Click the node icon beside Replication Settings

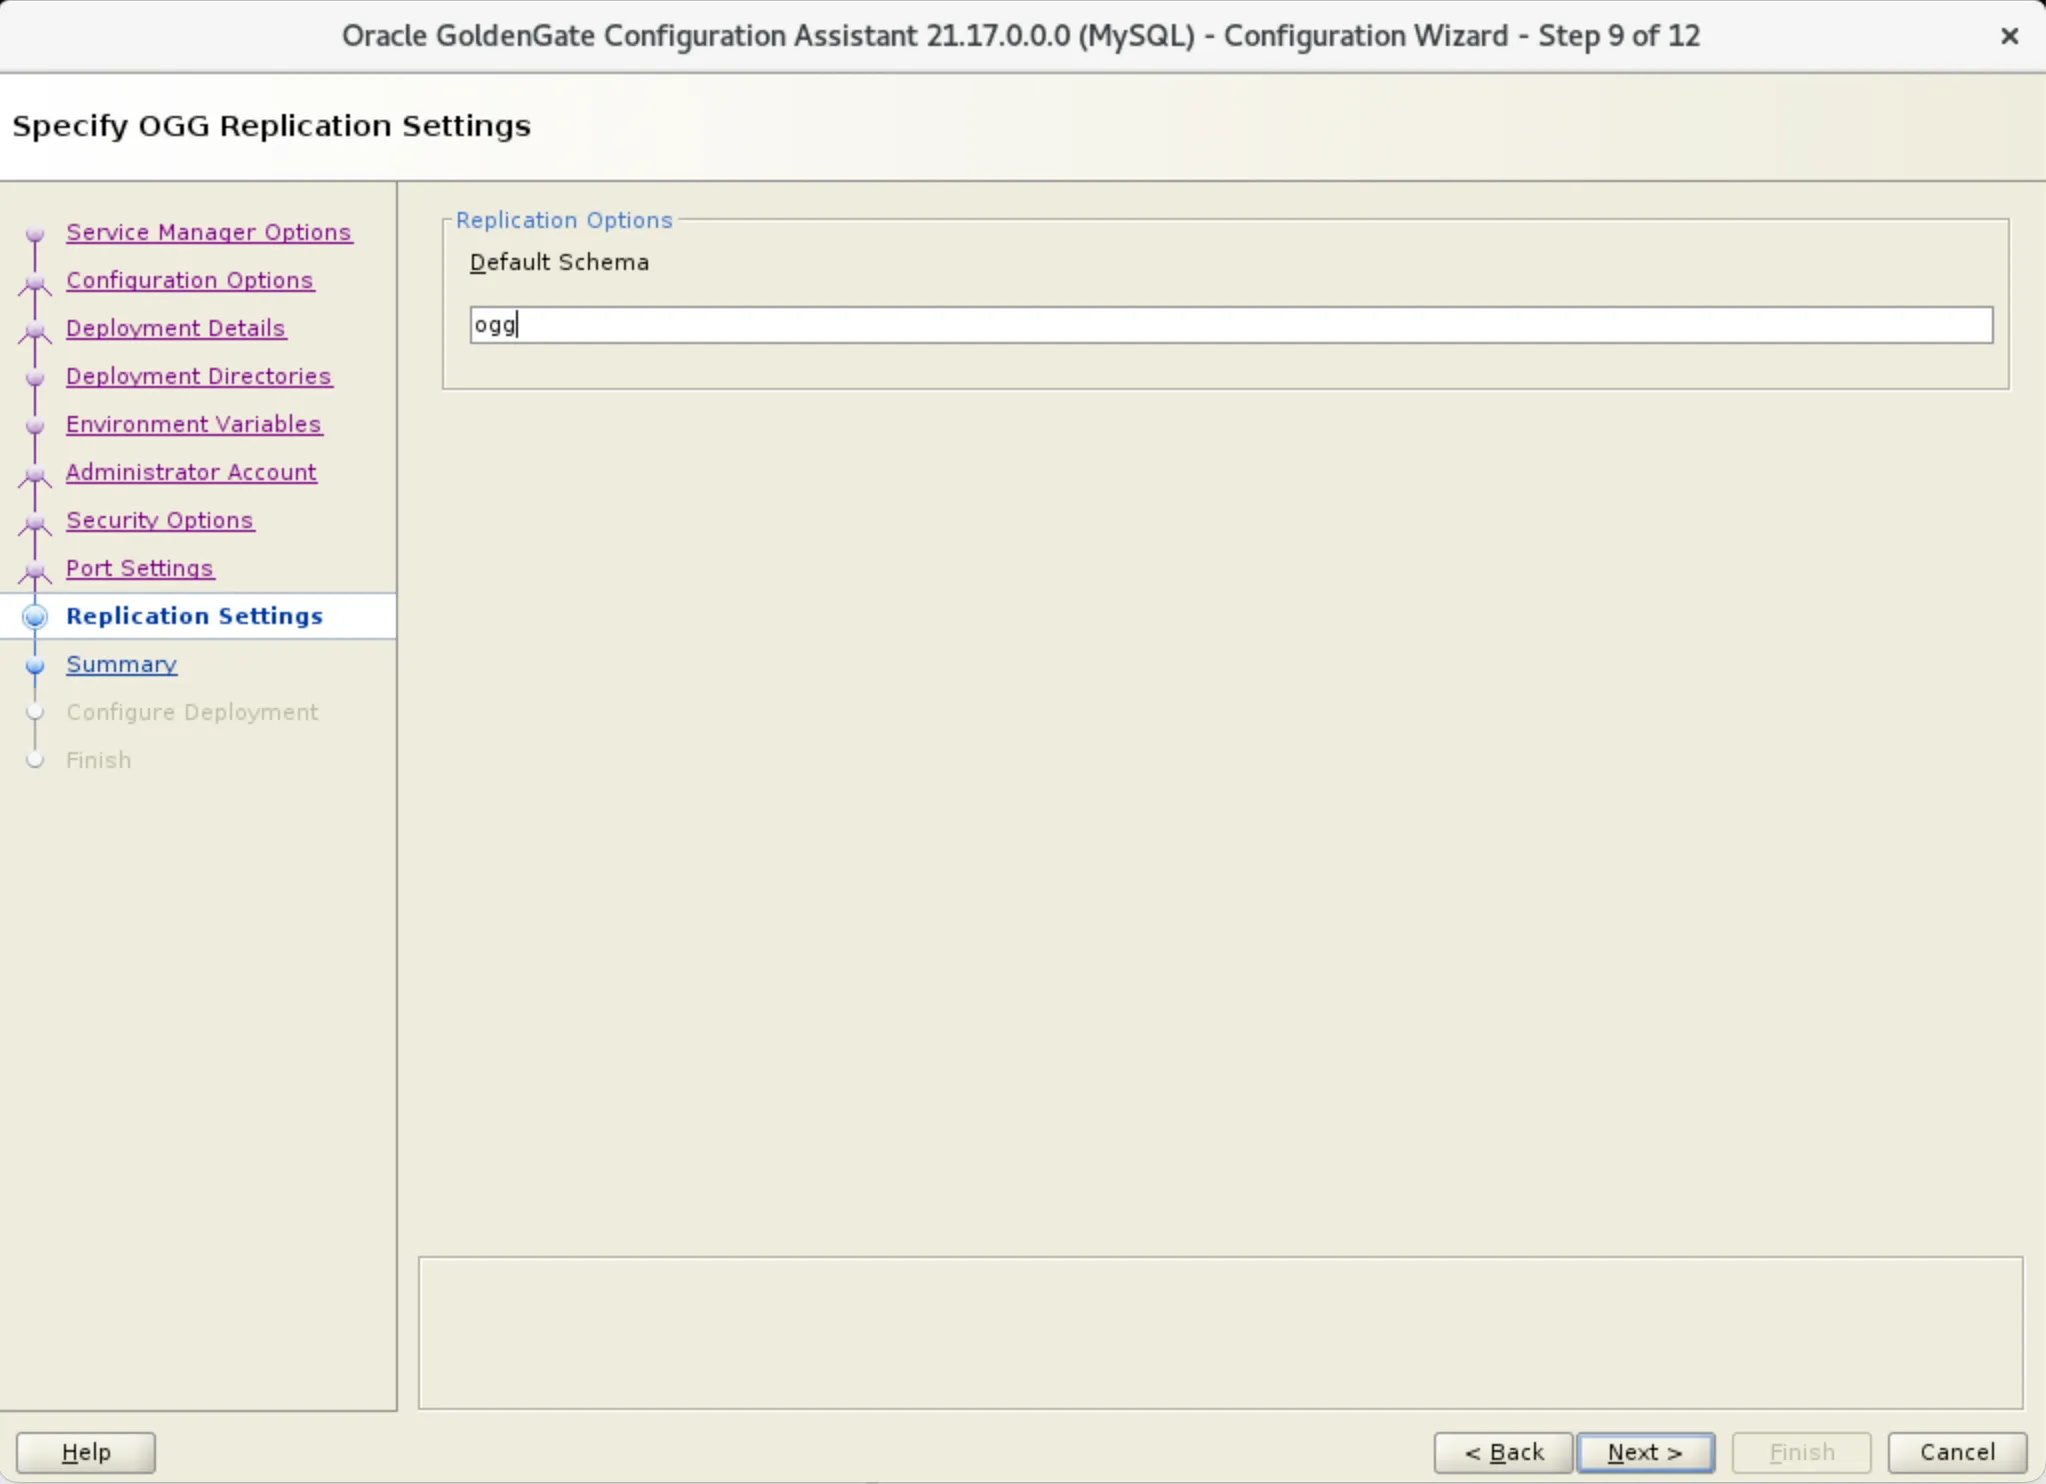tap(35, 616)
